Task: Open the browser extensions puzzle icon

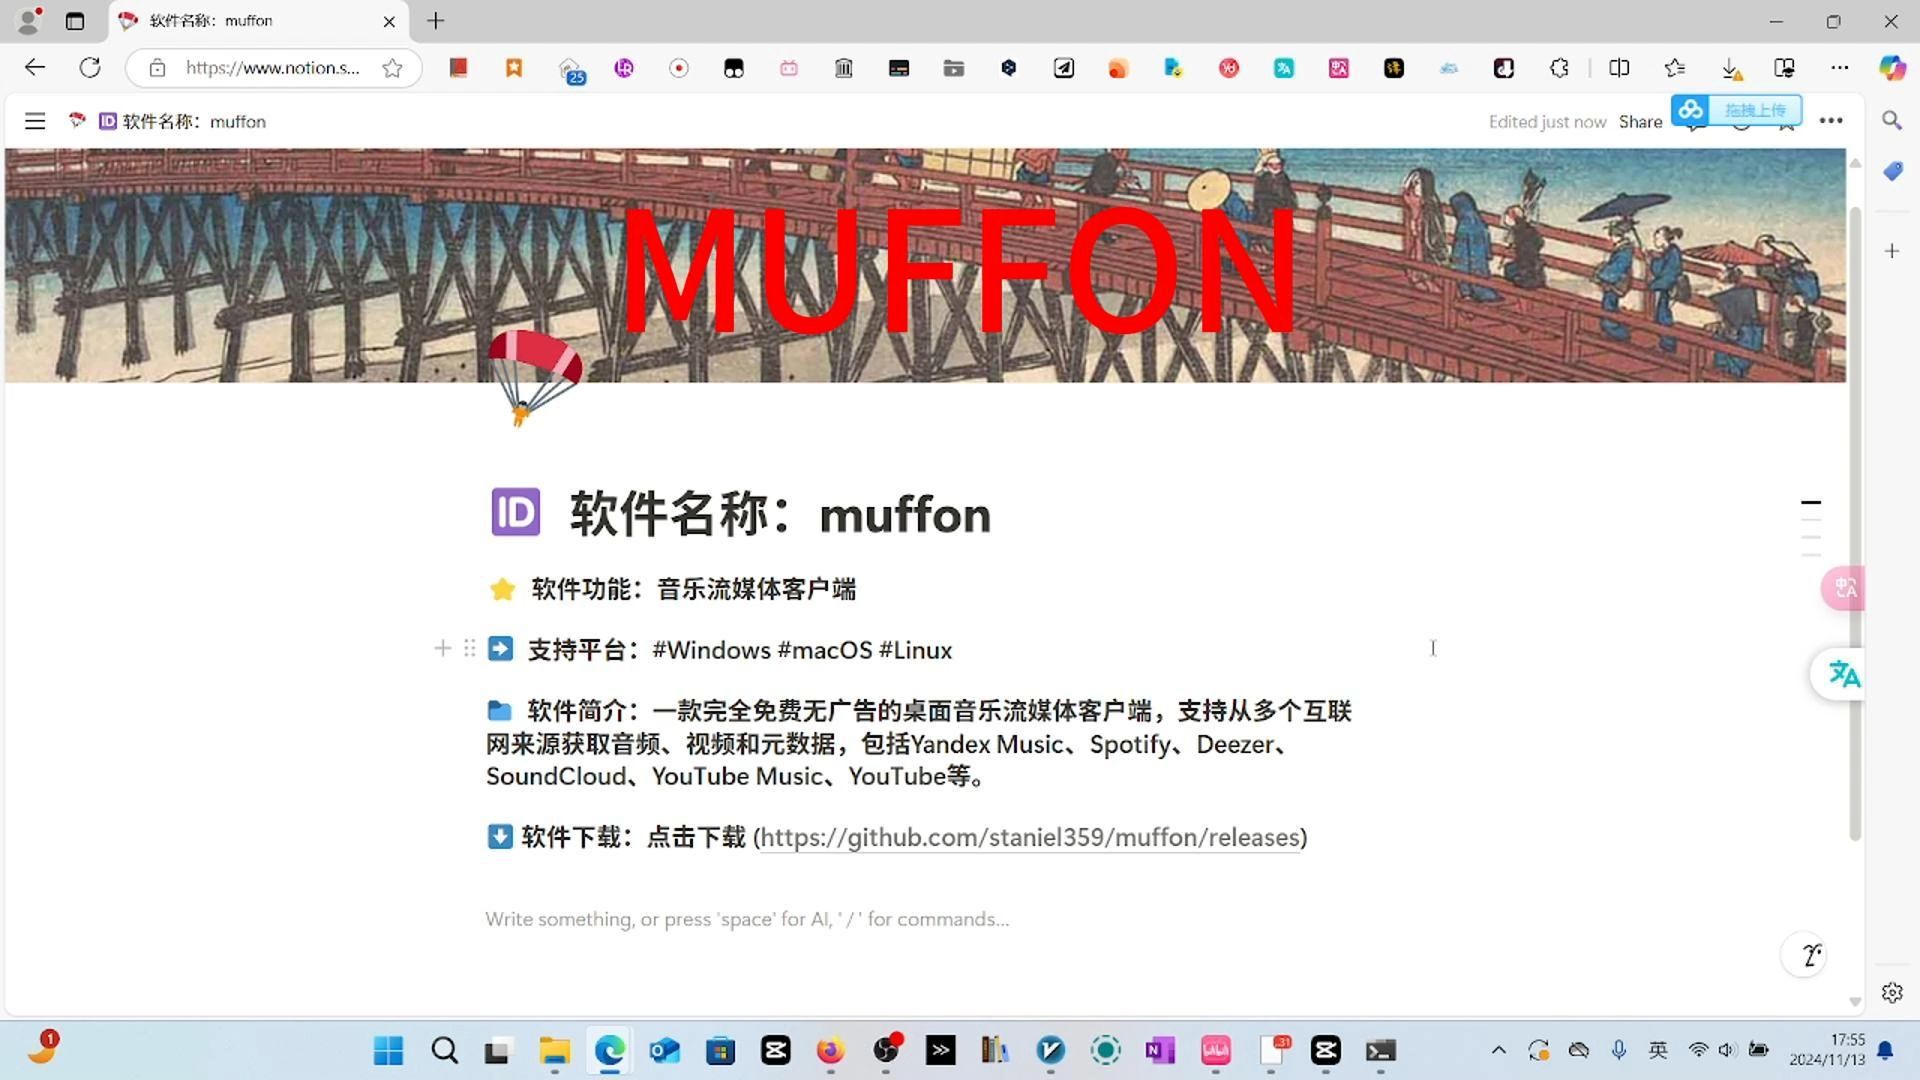Action: 1559,68
